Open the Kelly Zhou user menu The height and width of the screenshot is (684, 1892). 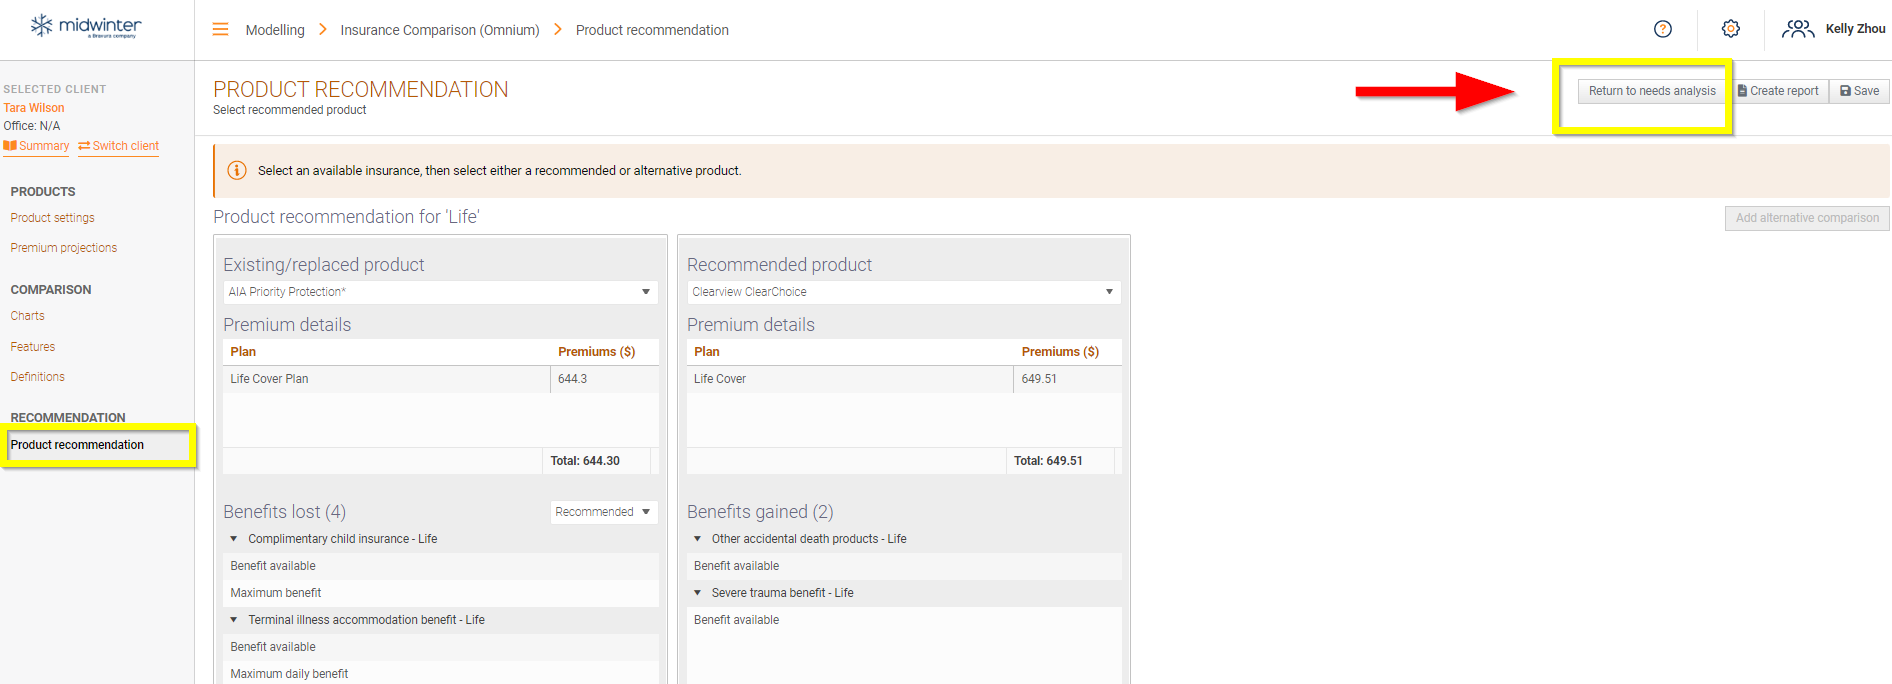coord(1834,29)
